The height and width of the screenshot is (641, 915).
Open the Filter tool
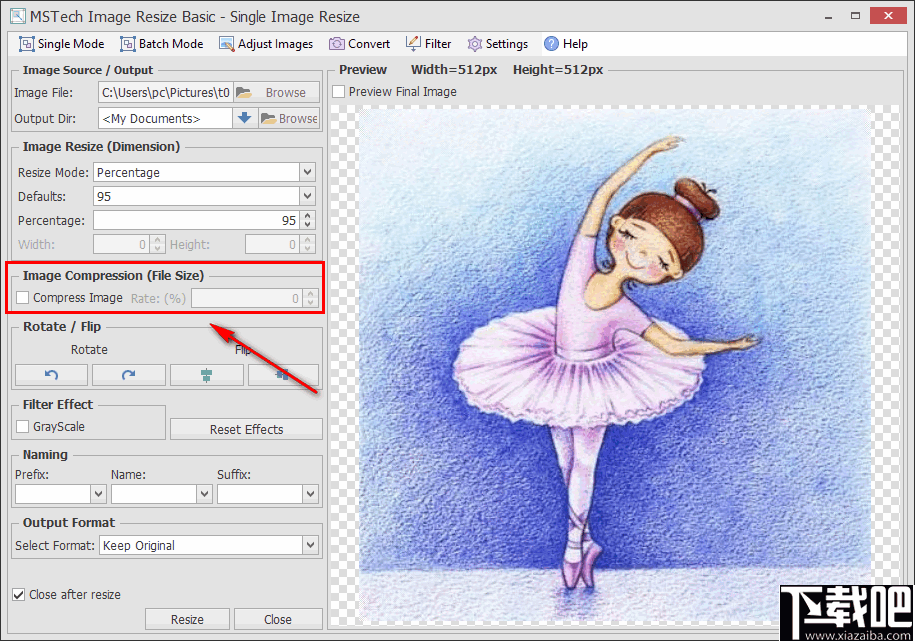click(x=428, y=43)
